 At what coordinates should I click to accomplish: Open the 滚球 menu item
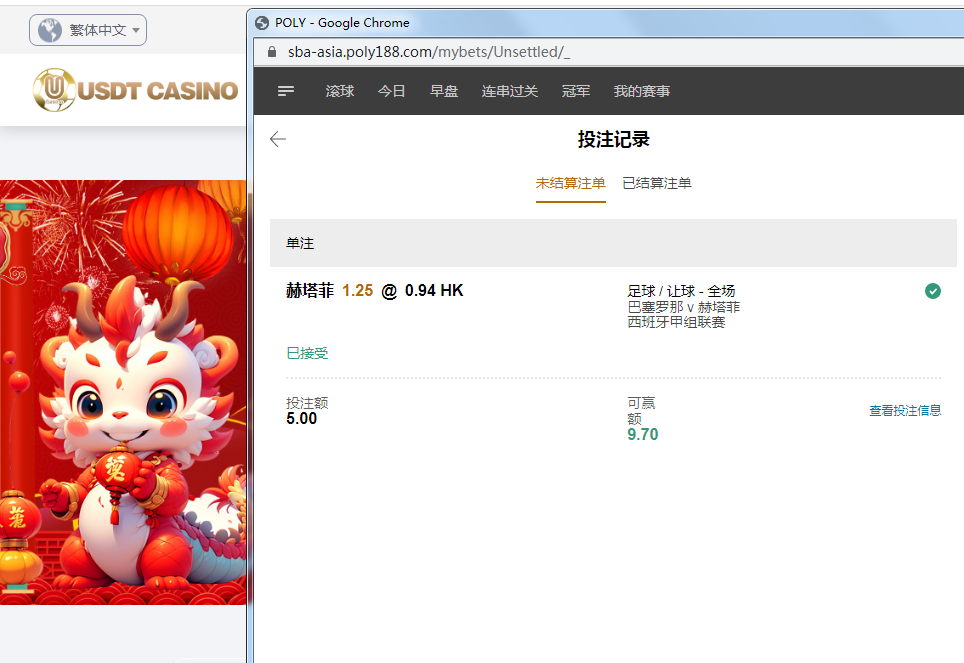pyautogui.click(x=340, y=91)
